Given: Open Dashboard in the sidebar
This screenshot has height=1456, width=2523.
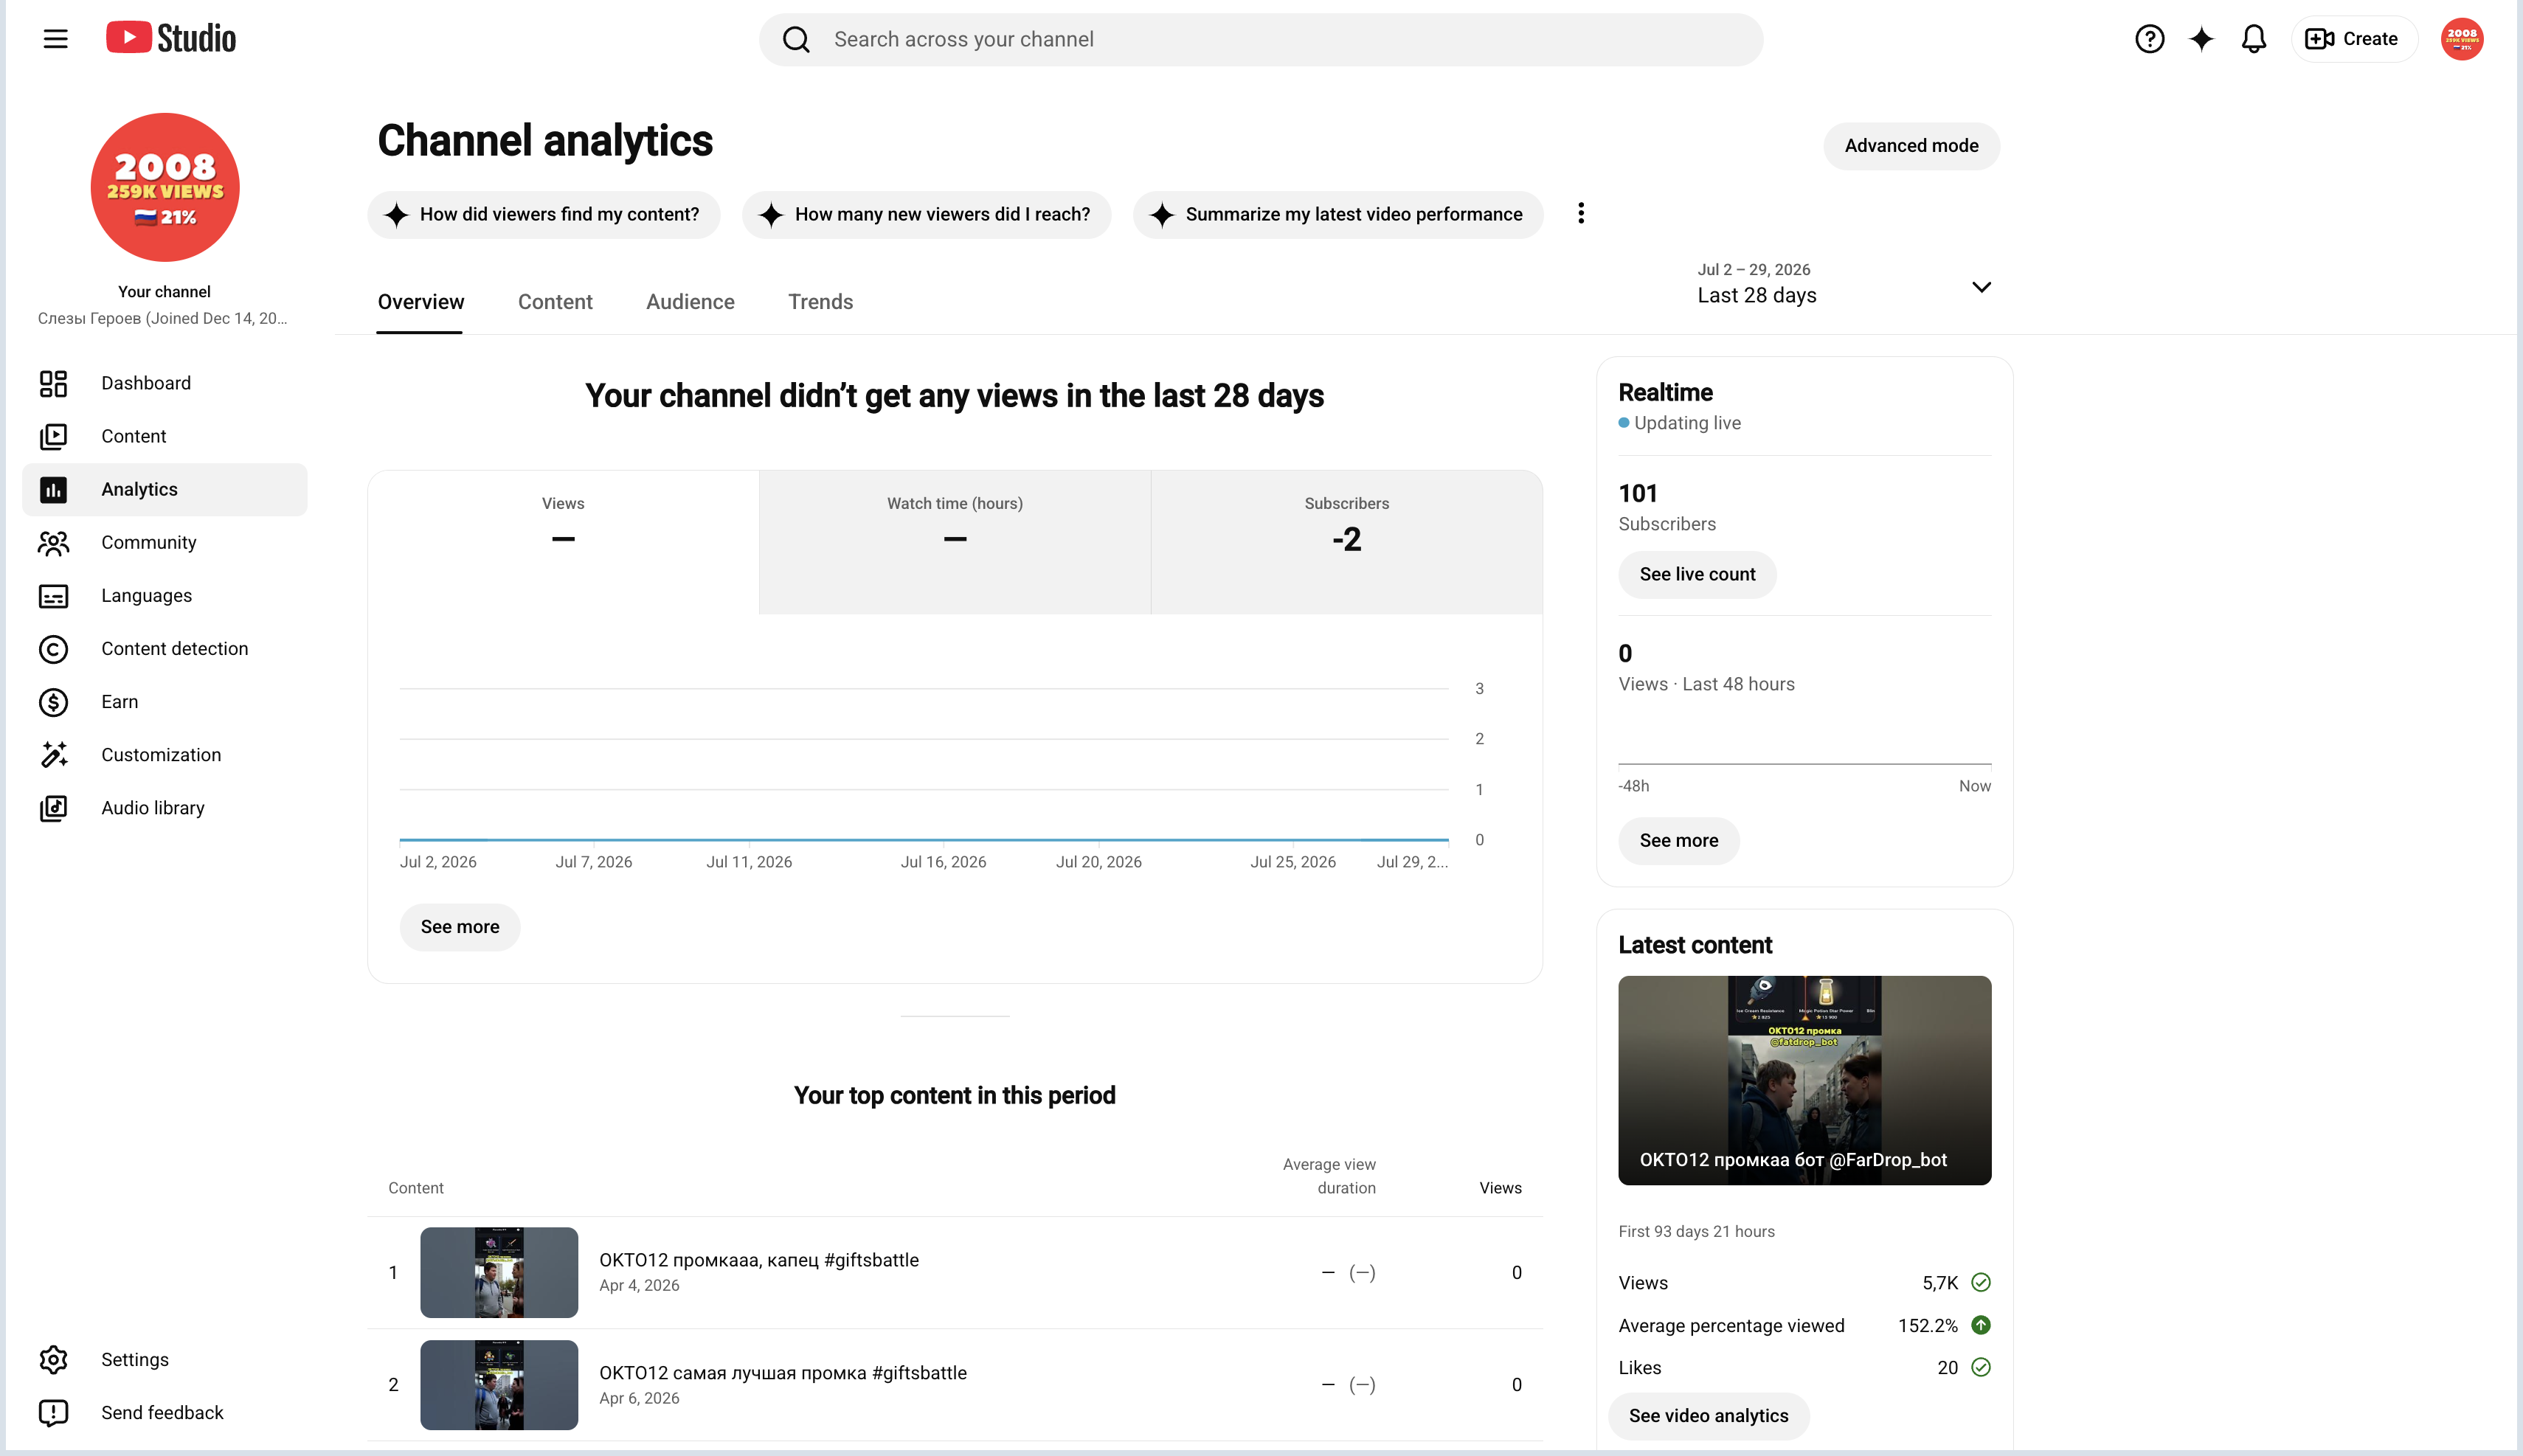Looking at the screenshot, I should 165,383.
